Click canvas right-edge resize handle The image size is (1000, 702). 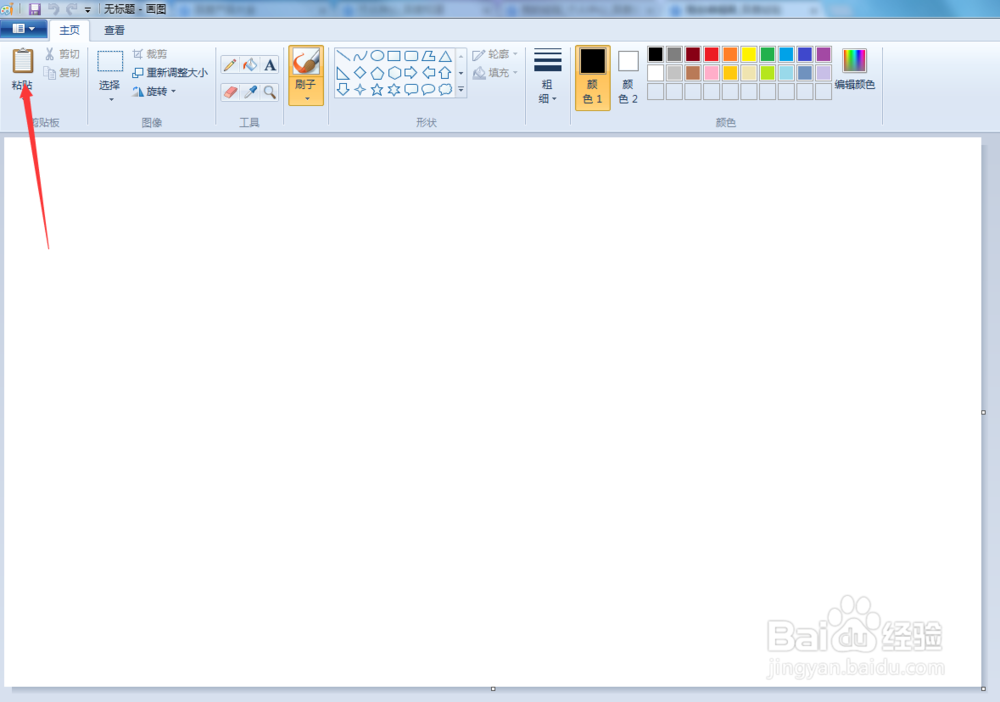(x=983, y=413)
